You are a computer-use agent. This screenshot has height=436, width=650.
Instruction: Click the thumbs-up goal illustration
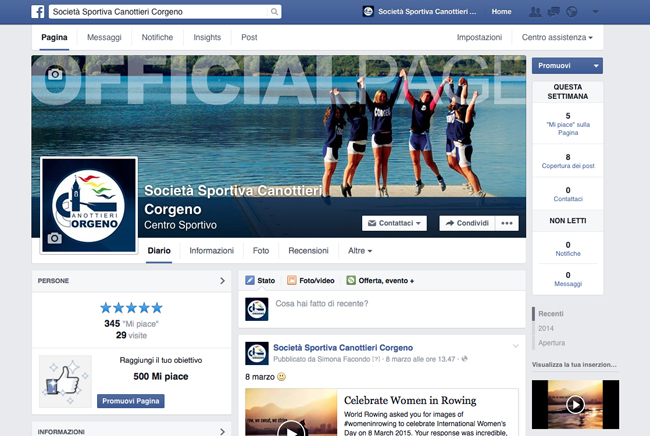coord(65,381)
